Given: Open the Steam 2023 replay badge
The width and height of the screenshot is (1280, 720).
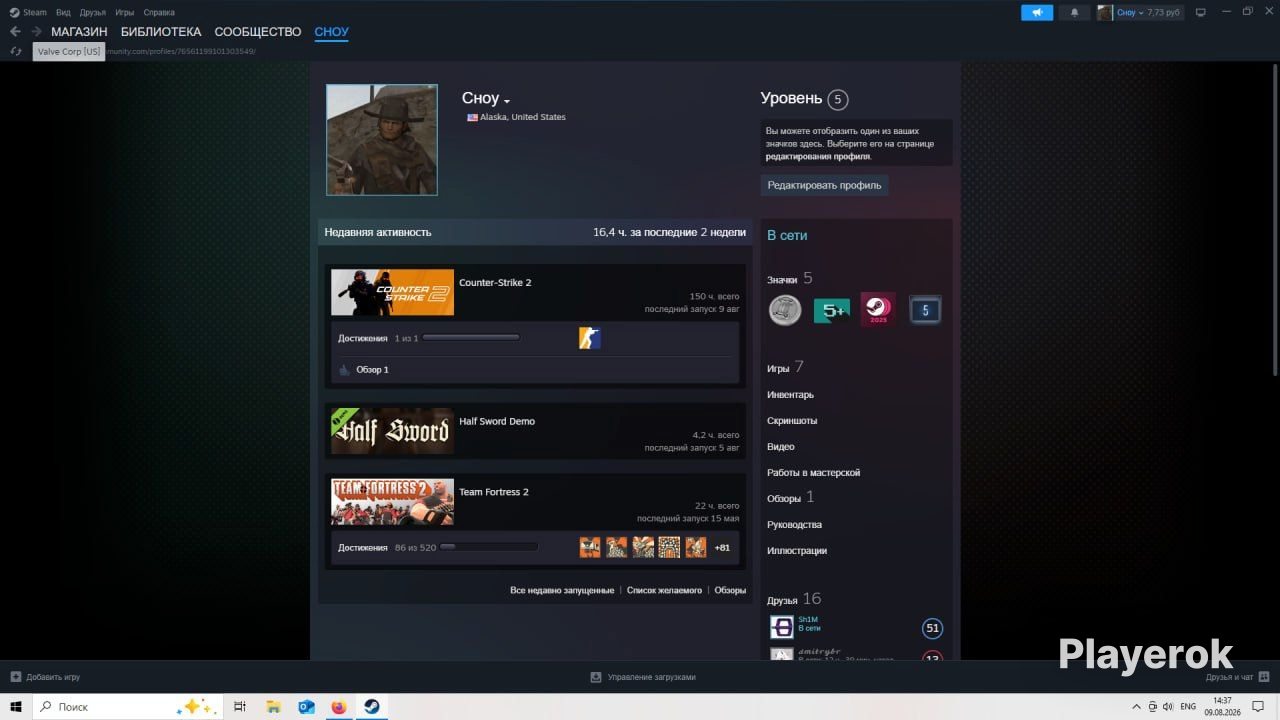Looking at the screenshot, I should pyautogui.click(x=878, y=310).
